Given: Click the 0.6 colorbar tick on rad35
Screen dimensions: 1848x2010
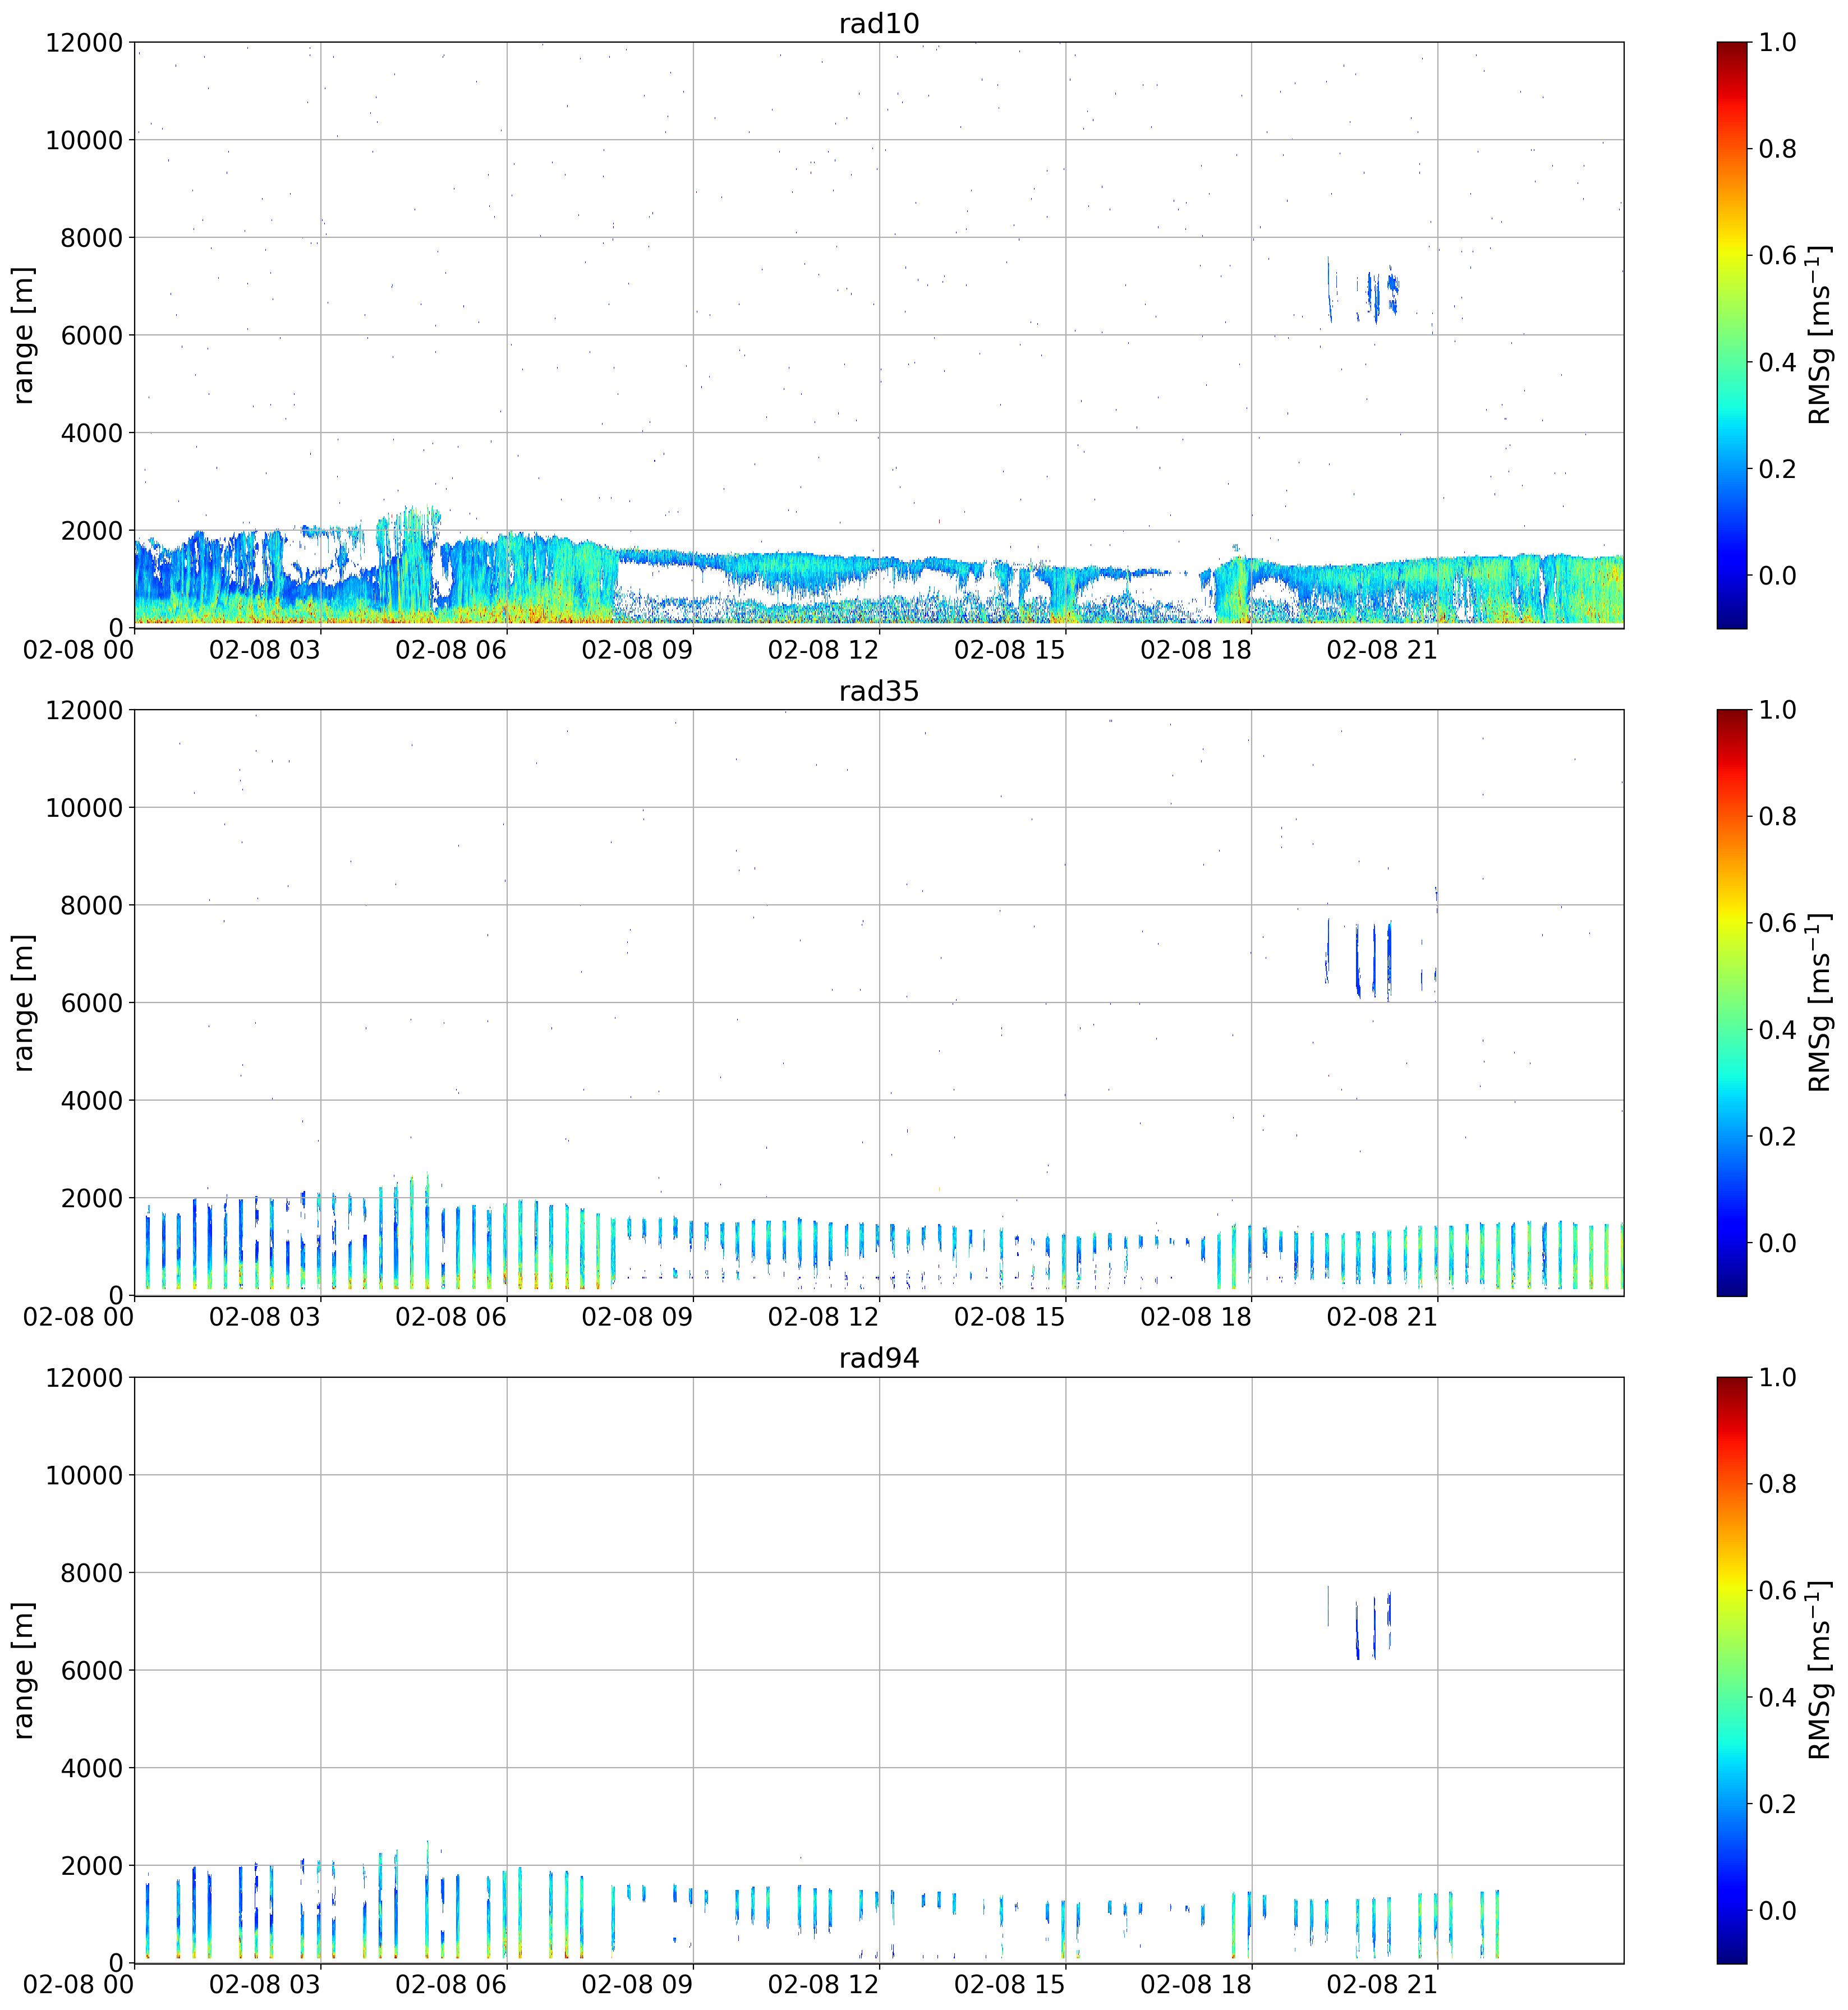Looking at the screenshot, I should (x=1777, y=923).
